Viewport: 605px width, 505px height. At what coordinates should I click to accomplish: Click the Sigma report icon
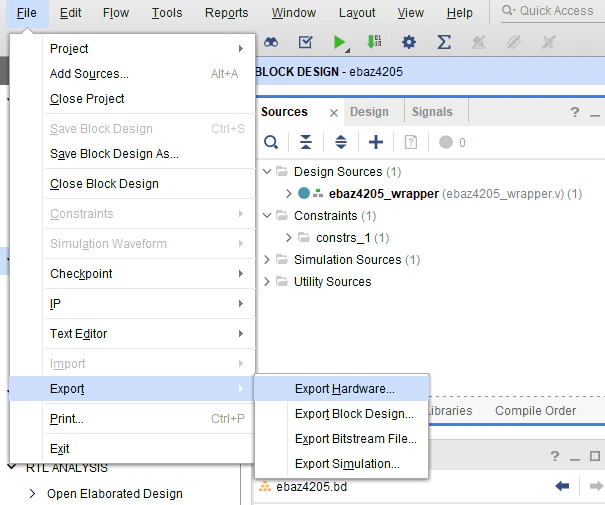pyautogui.click(x=444, y=42)
